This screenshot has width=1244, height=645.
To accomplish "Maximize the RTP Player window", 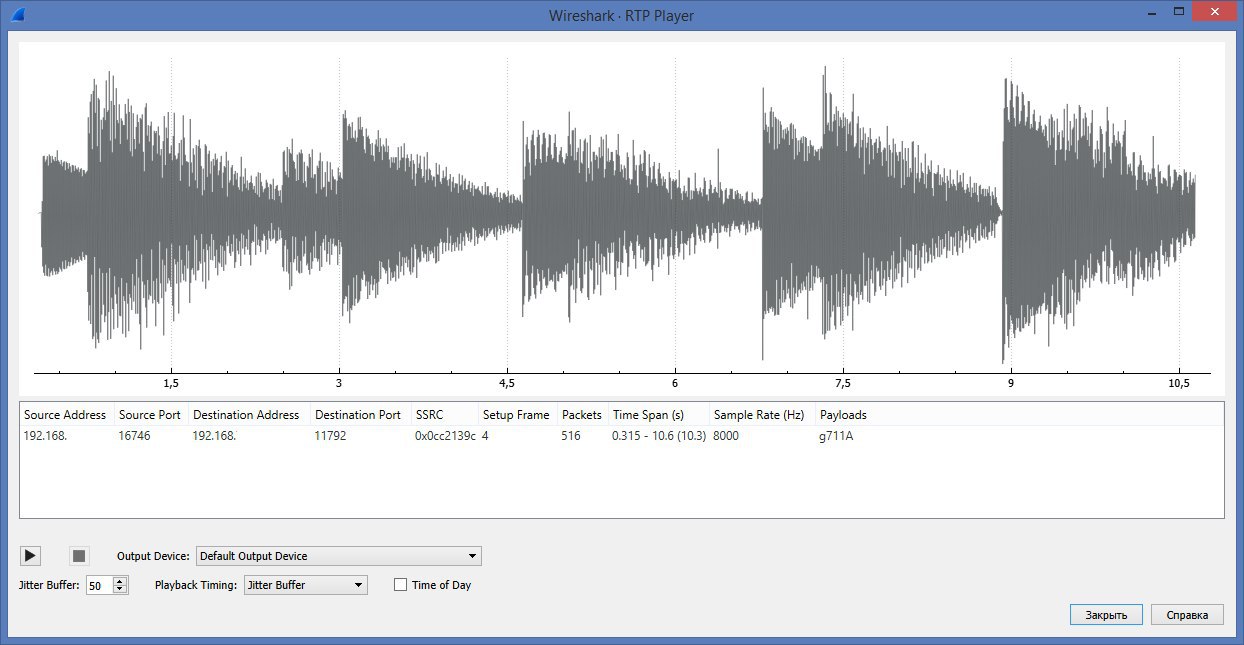I will 1179,11.
